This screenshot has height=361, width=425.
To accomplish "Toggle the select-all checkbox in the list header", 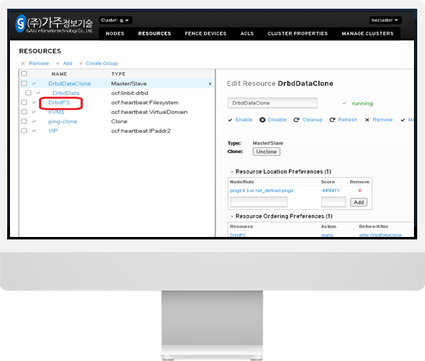I will pyautogui.click(x=24, y=74).
